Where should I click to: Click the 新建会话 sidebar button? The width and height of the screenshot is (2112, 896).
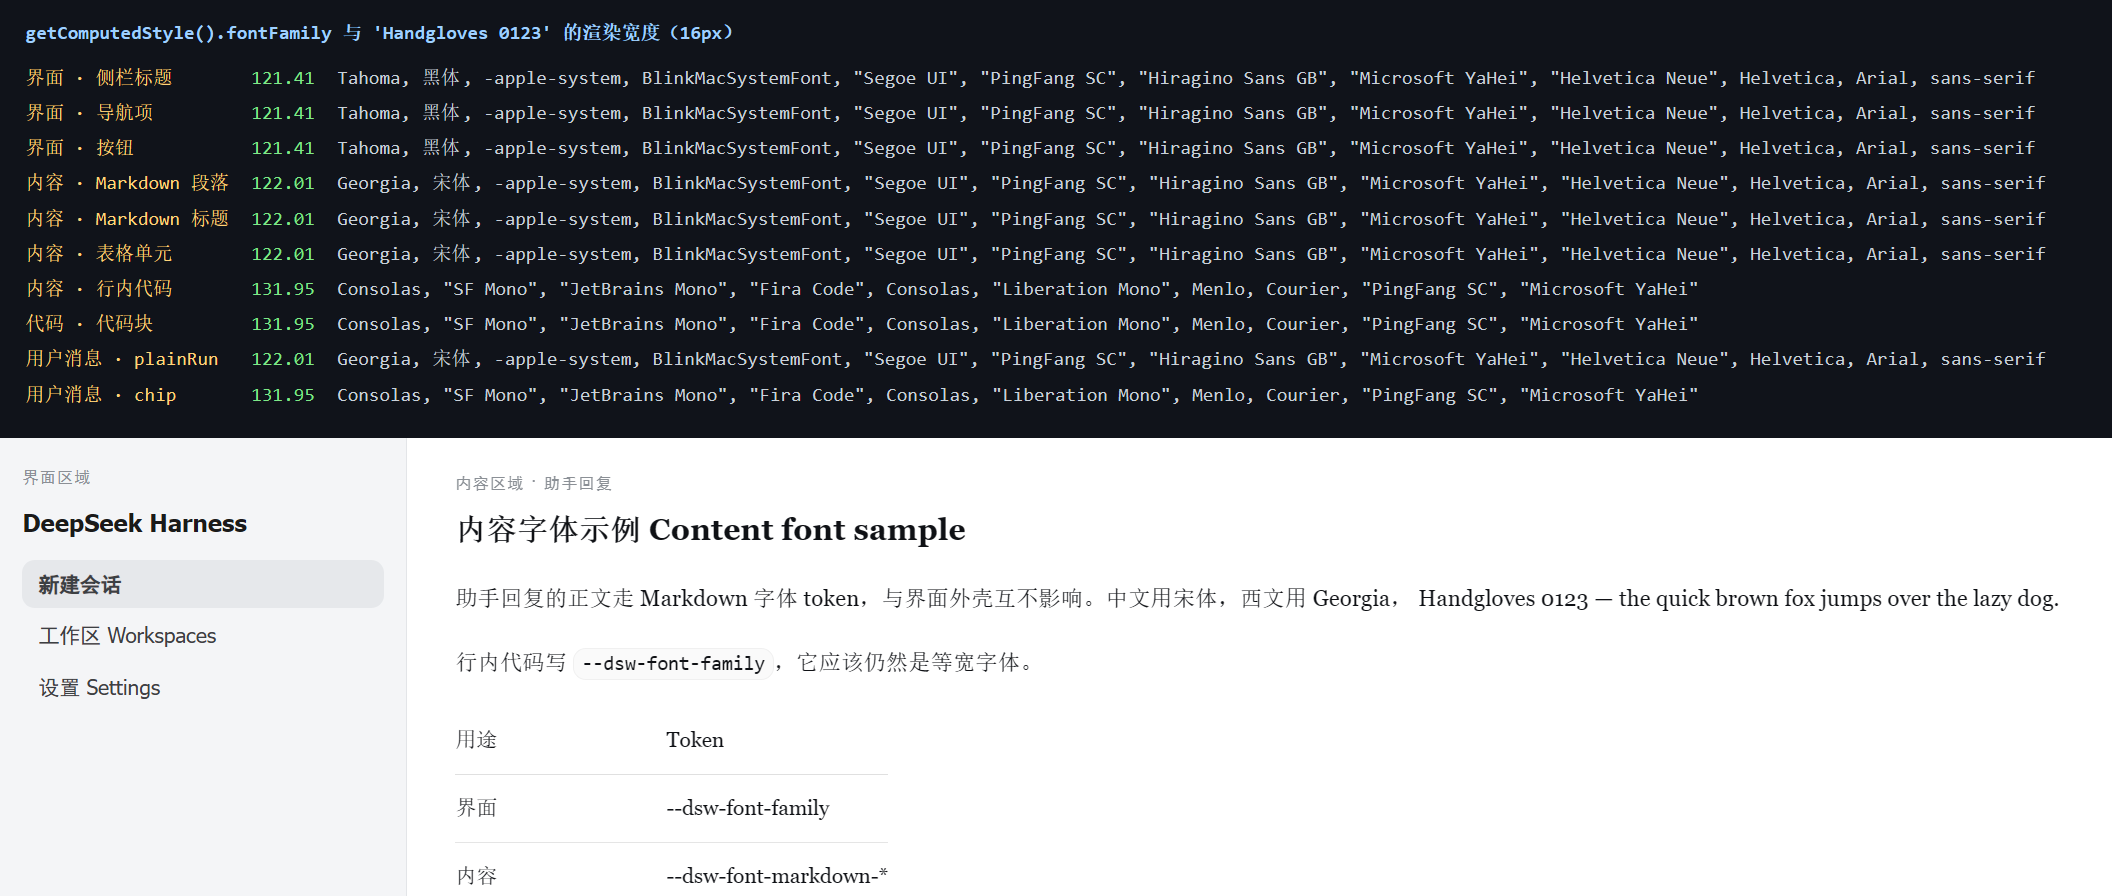point(203,584)
